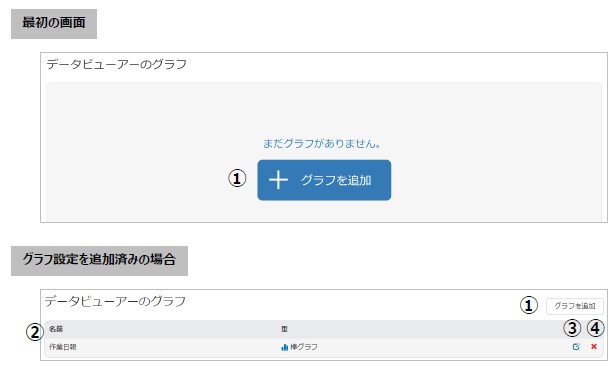Click the circled 2 callout marker
The height and width of the screenshot is (370, 616).
(34, 332)
